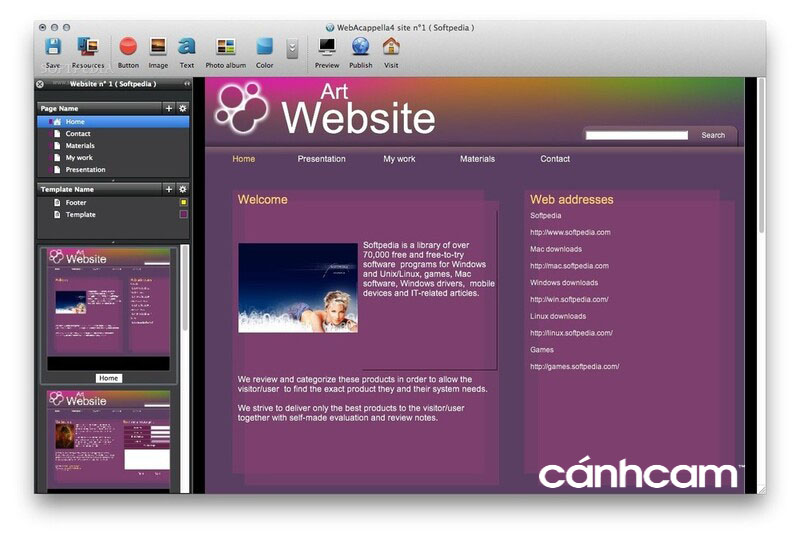Select the Home page thumbnail

click(109, 309)
